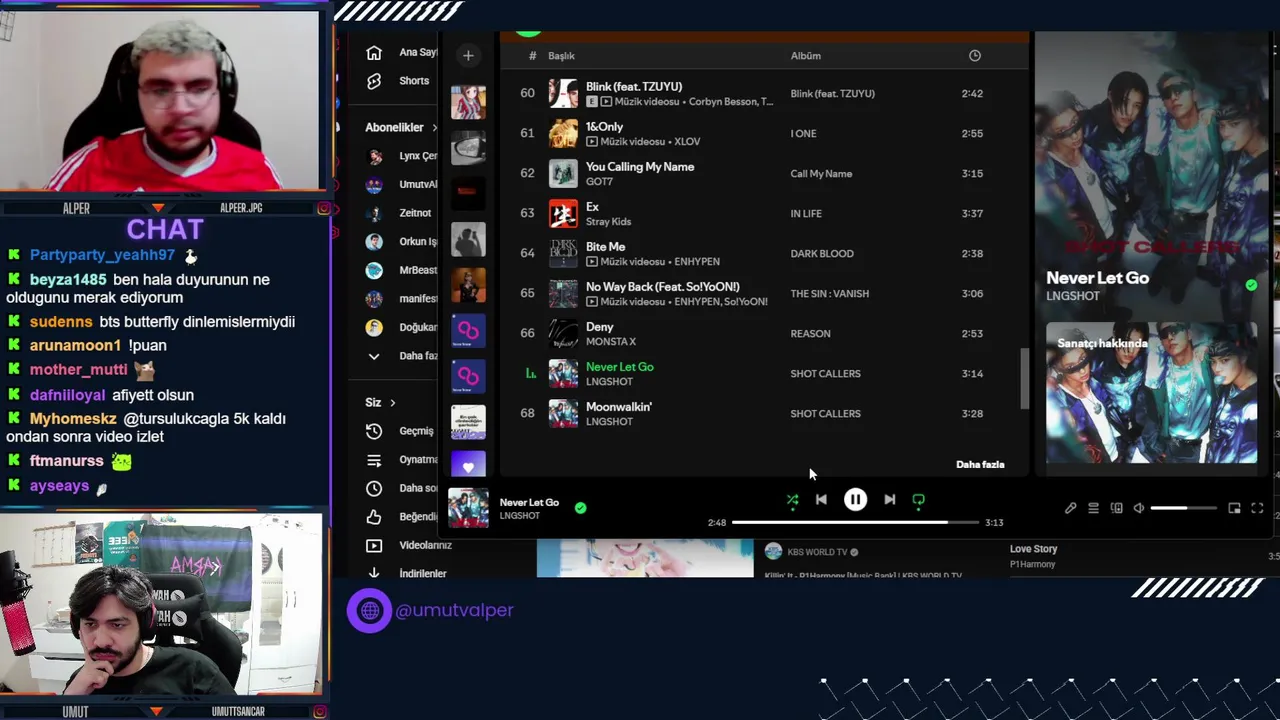Open the Sanatçı hakkında artist card
Screen dimensions: 1280x720
pos(1151,393)
